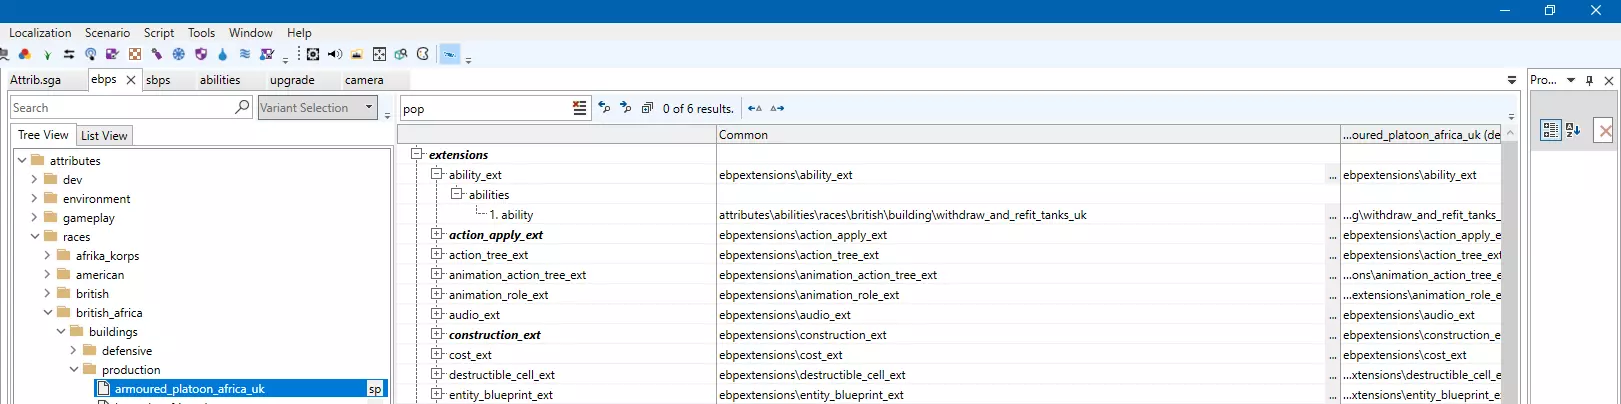
Task: Click the expand all results icon
Action: pyautogui.click(x=647, y=108)
